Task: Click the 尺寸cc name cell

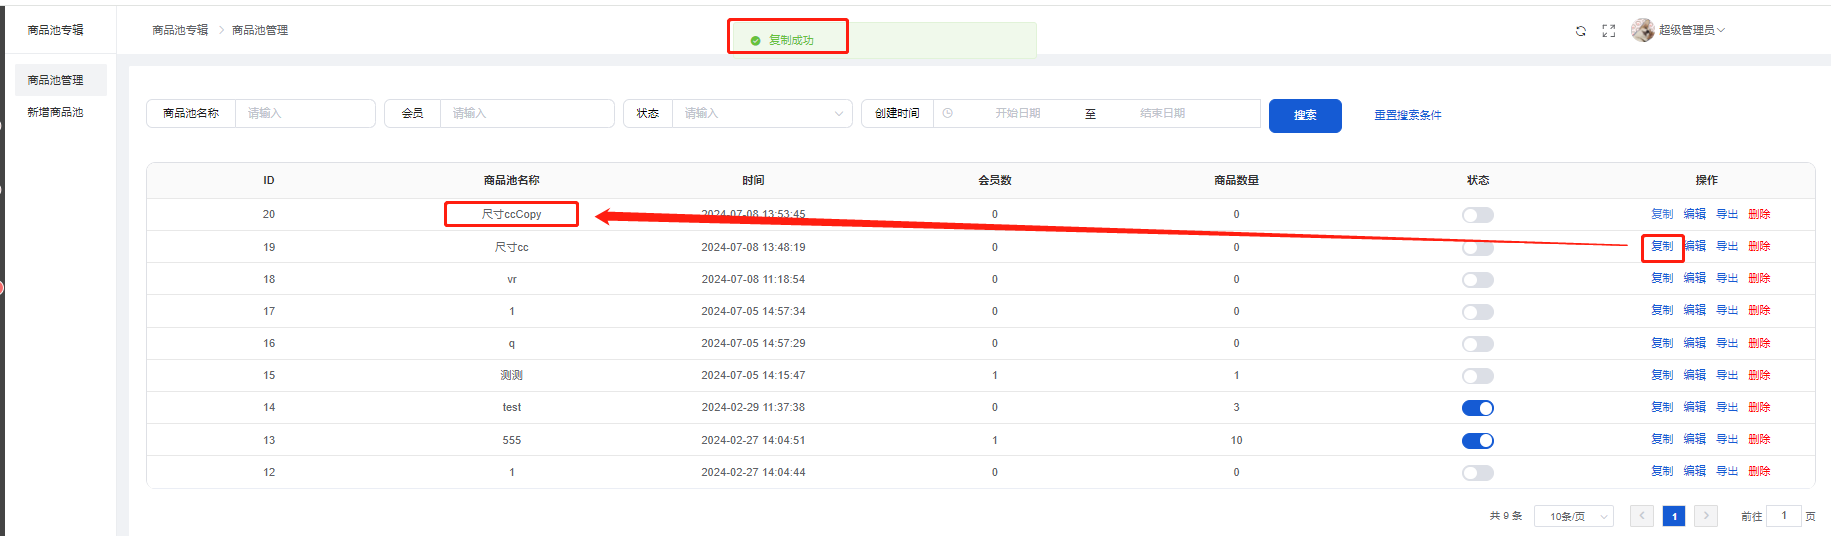Action: pyautogui.click(x=512, y=247)
